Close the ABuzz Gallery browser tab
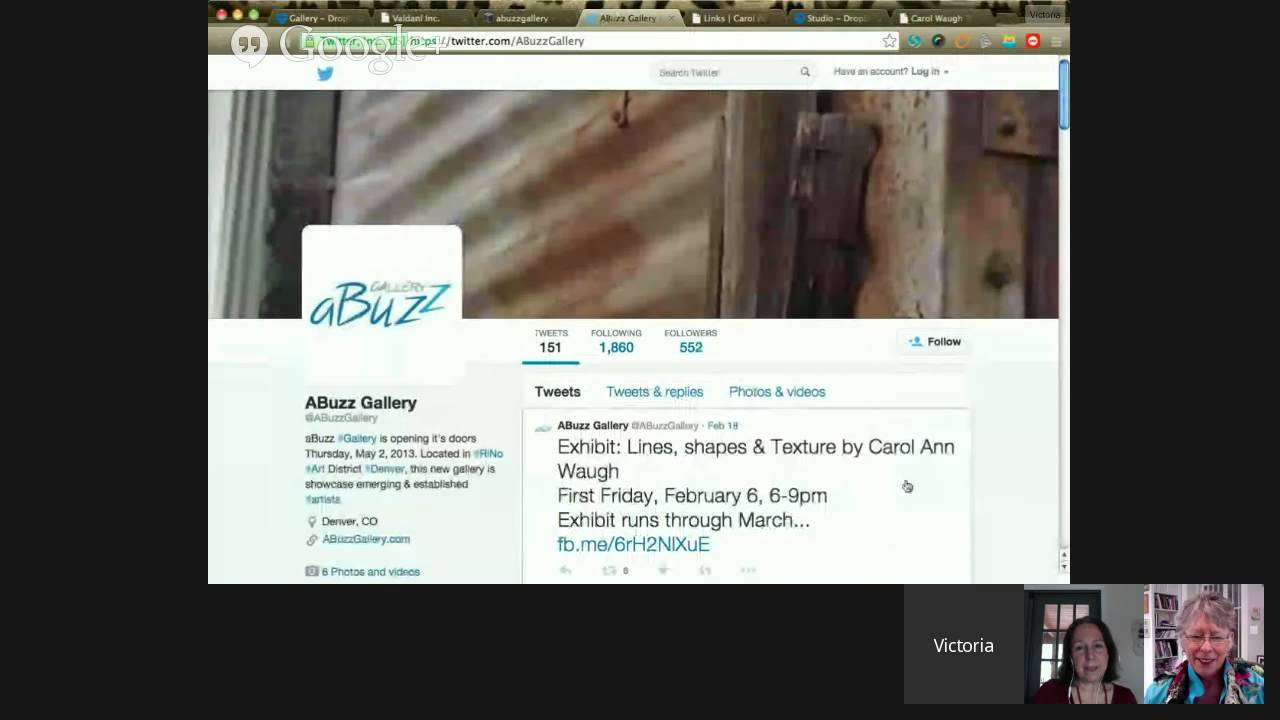Screen dimensions: 1280x720 click(x=671, y=18)
